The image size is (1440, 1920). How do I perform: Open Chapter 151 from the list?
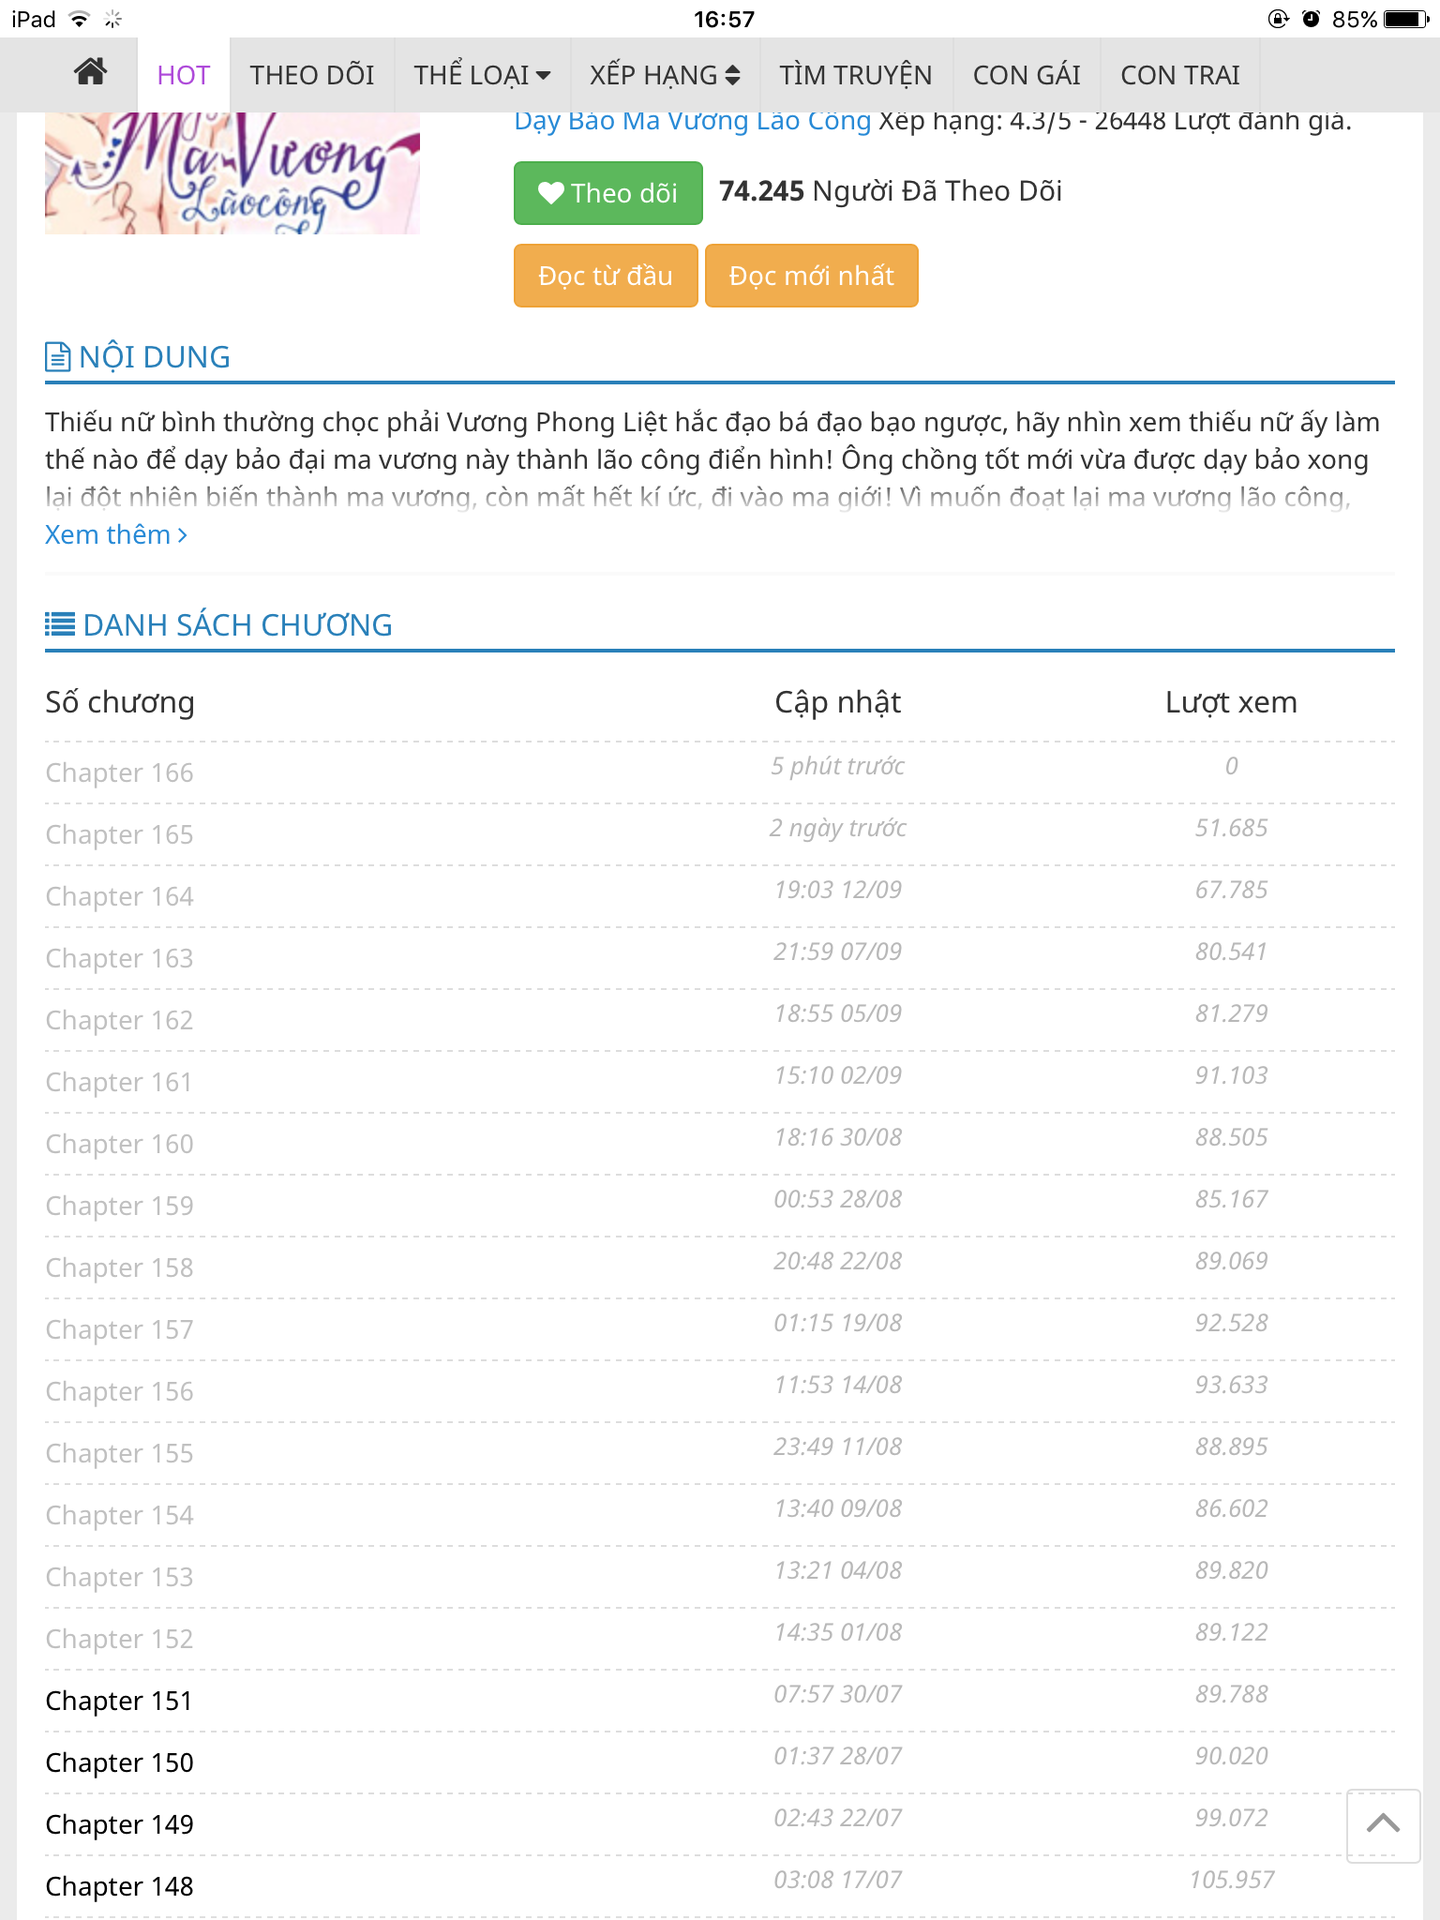[119, 1701]
